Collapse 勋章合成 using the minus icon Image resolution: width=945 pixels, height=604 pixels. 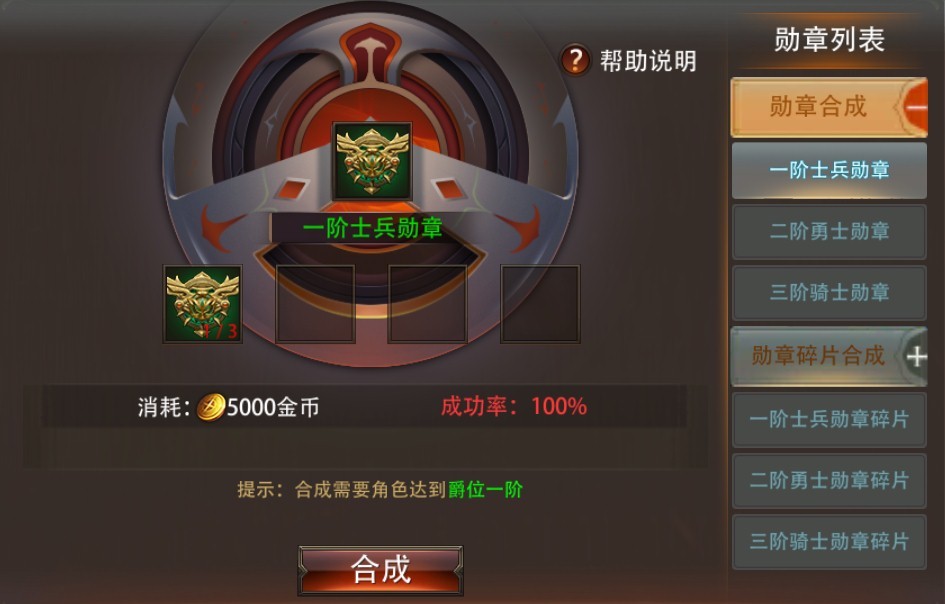coord(915,107)
